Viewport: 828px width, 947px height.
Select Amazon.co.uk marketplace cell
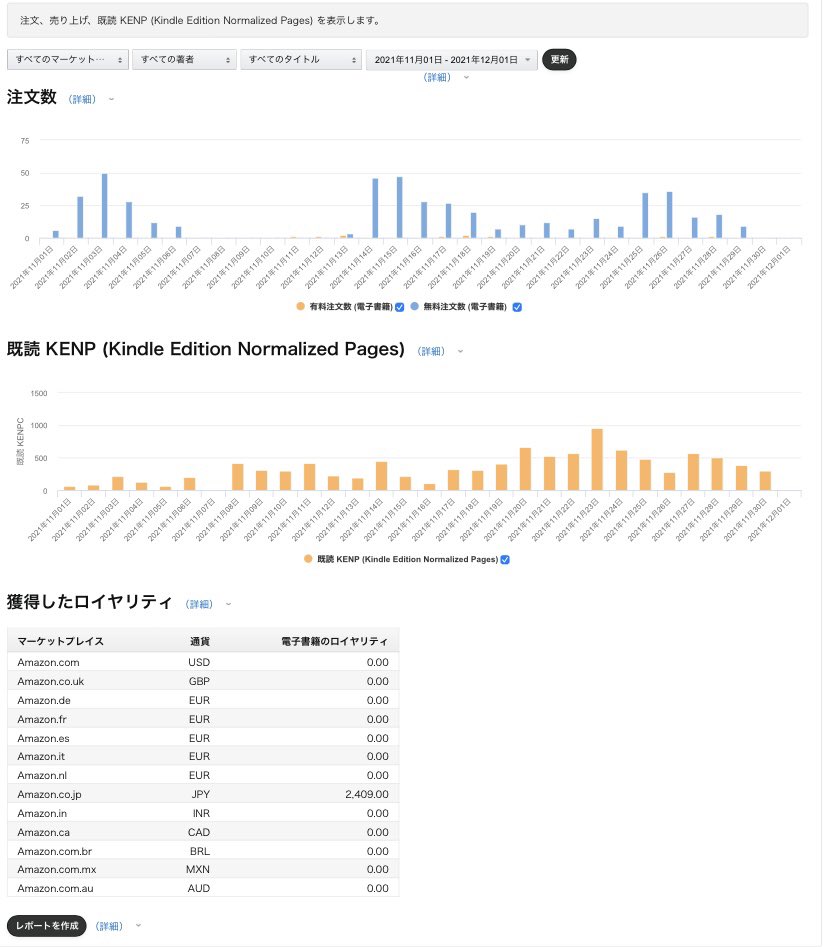(x=51, y=681)
